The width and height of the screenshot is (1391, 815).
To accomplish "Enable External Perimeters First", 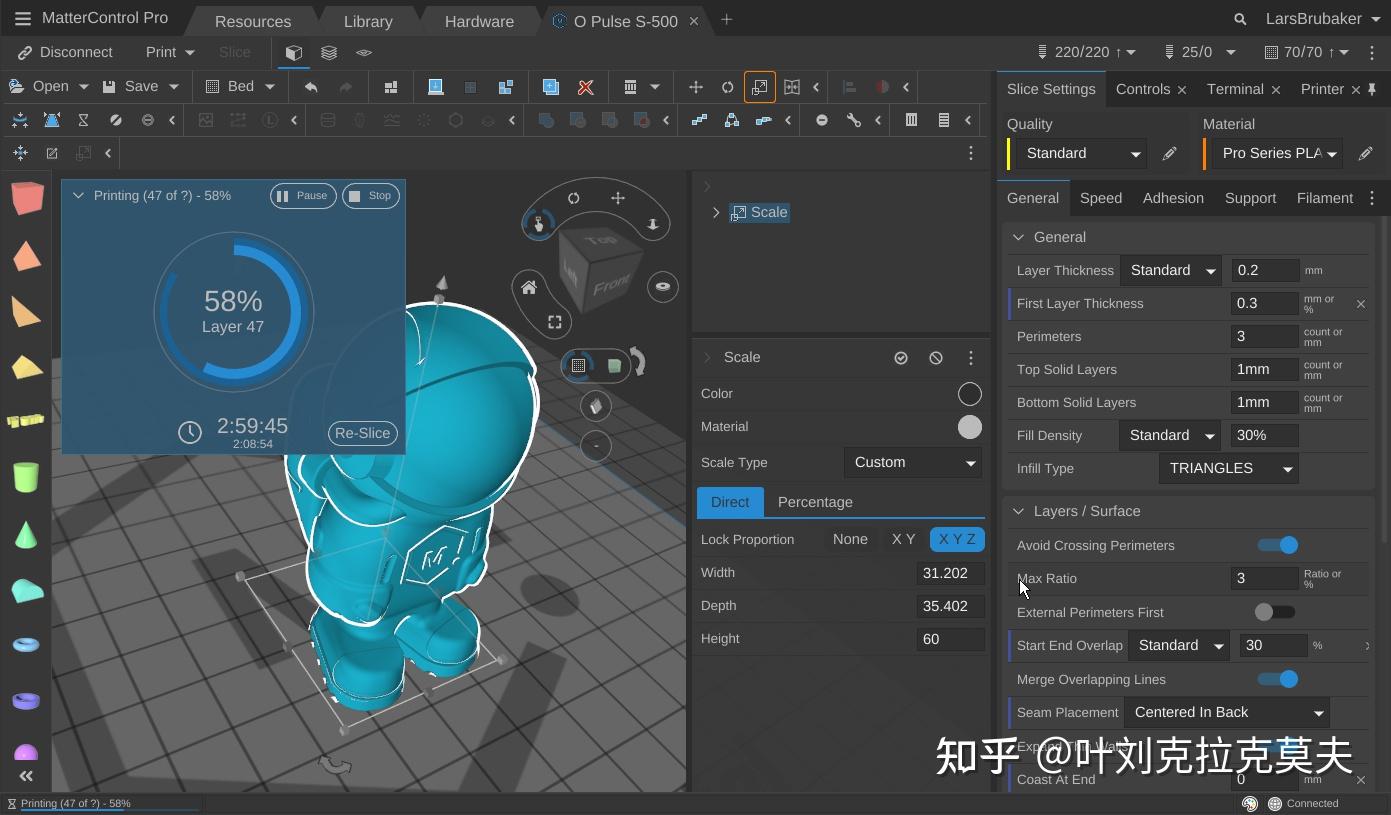I will coord(1274,612).
